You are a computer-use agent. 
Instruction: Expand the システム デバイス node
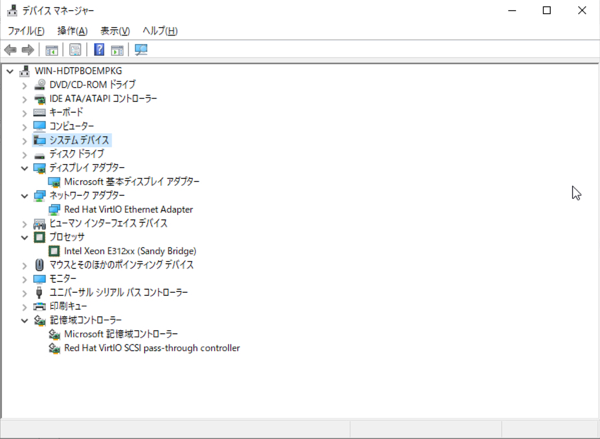24,141
